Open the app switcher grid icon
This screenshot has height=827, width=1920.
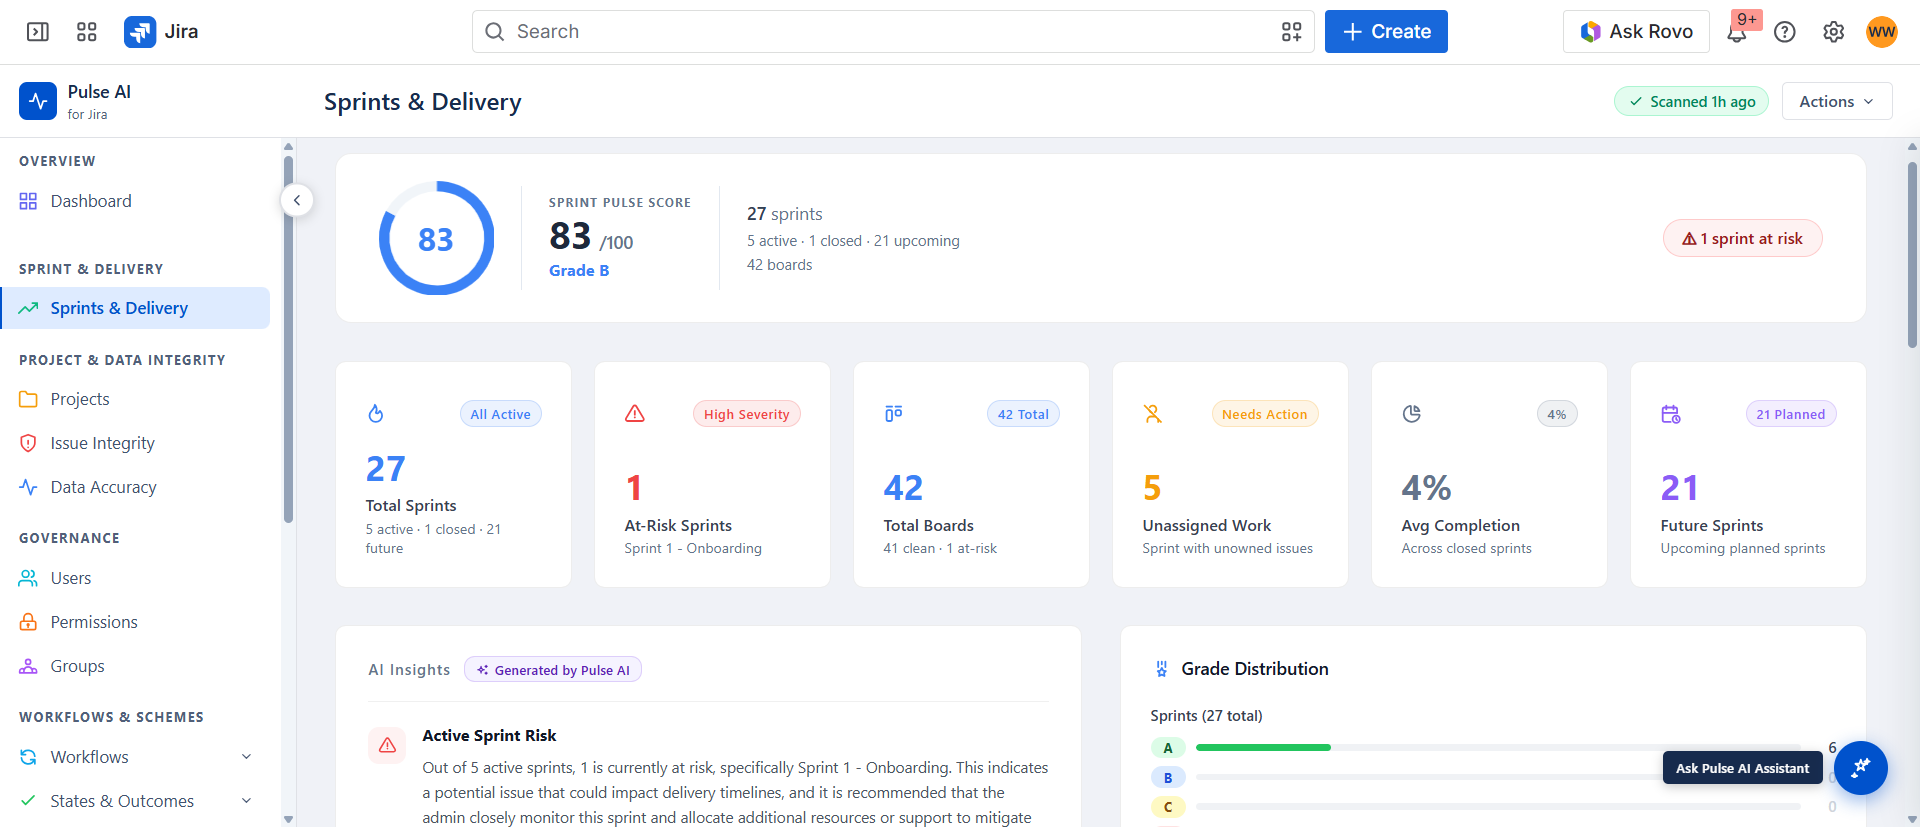[x=87, y=32]
